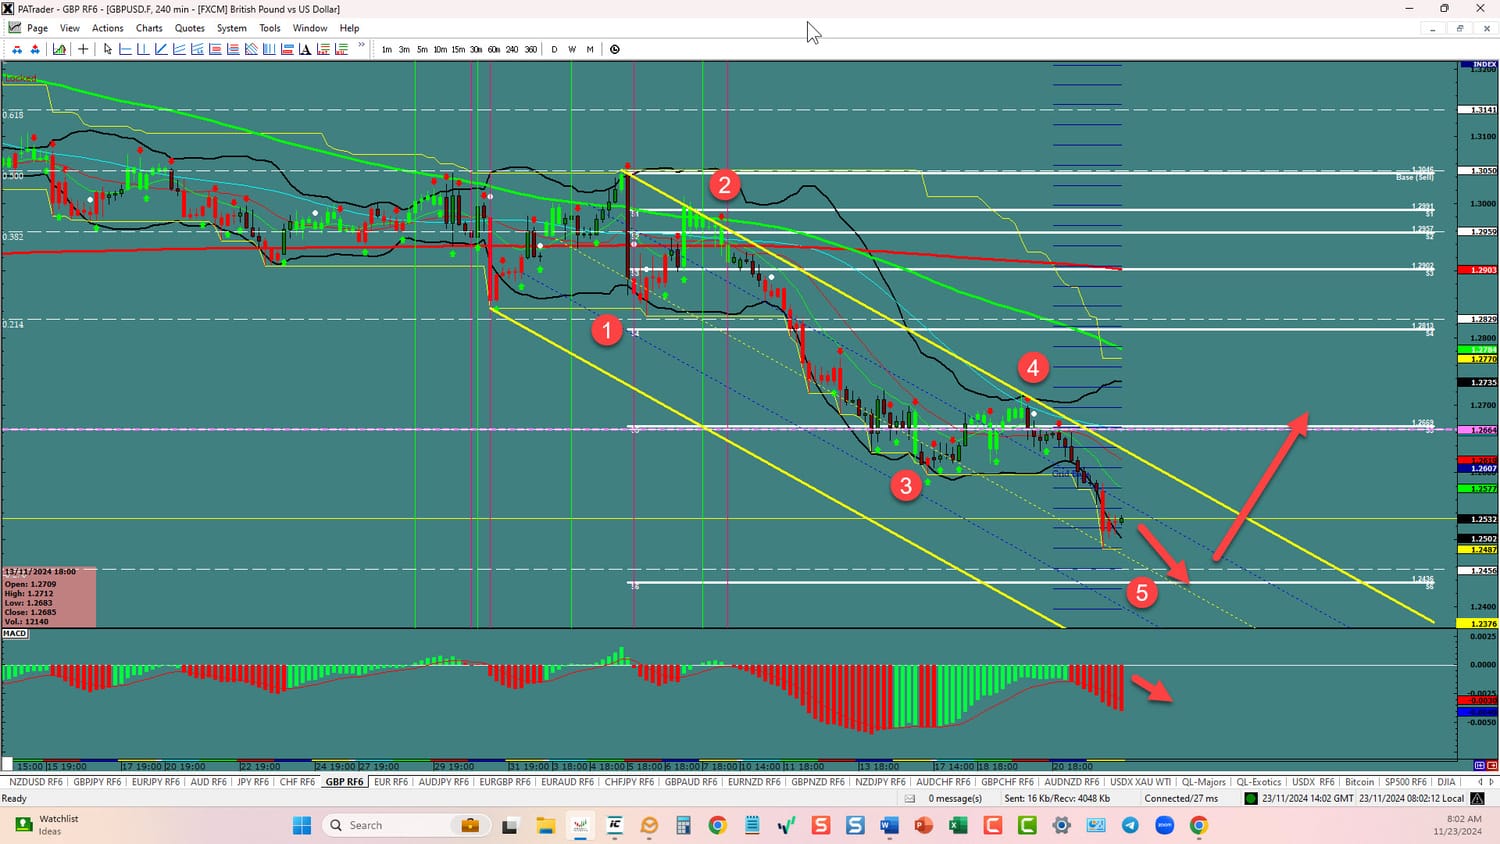The width and height of the screenshot is (1500, 844).
Task: Pick the text annotation 'A' tool
Action: click(x=305, y=49)
